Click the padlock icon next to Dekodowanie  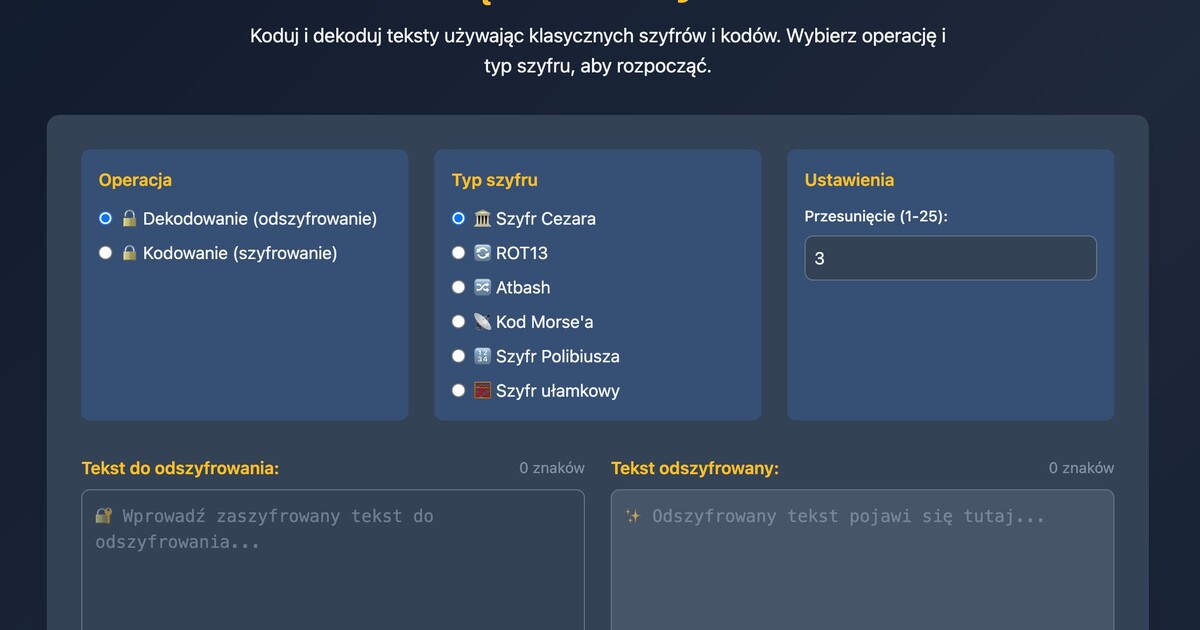coord(129,218)
